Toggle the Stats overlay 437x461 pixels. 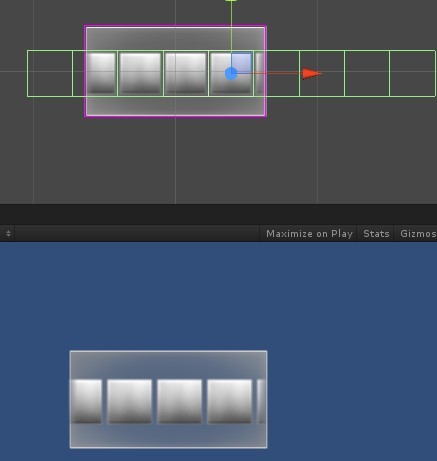pos(376,234)
